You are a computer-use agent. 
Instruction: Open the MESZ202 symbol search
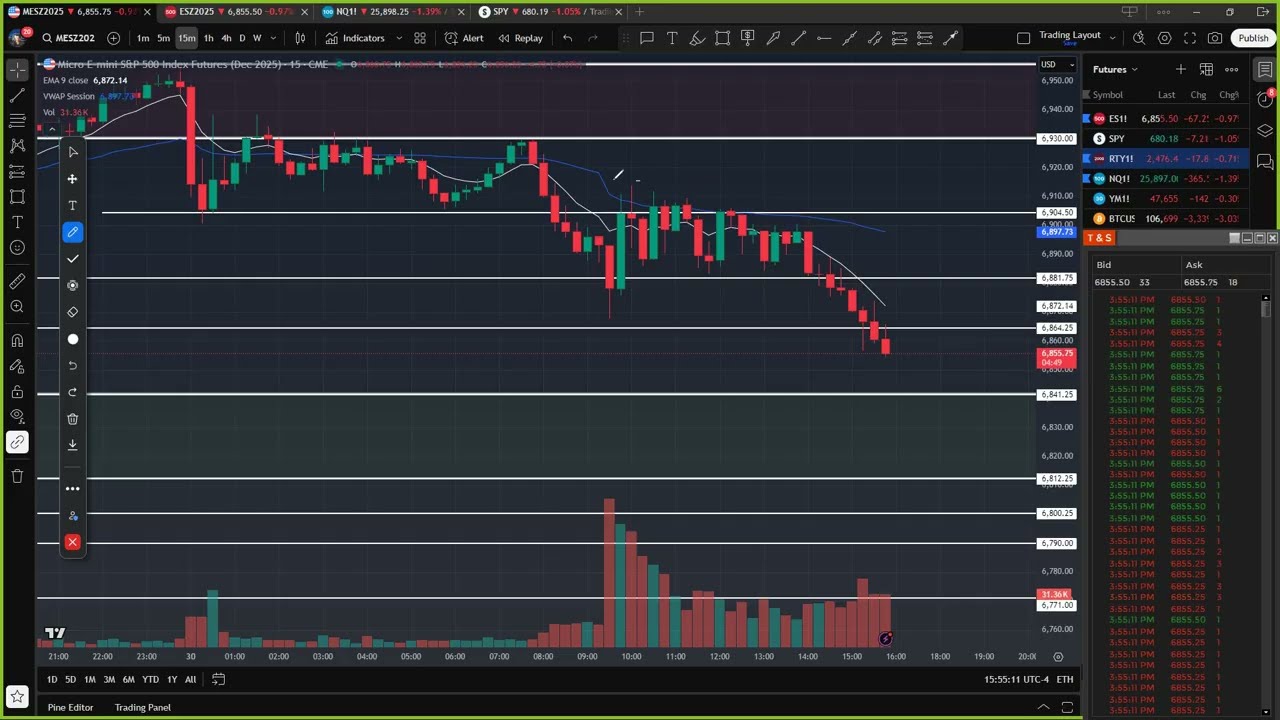(68, 38)
